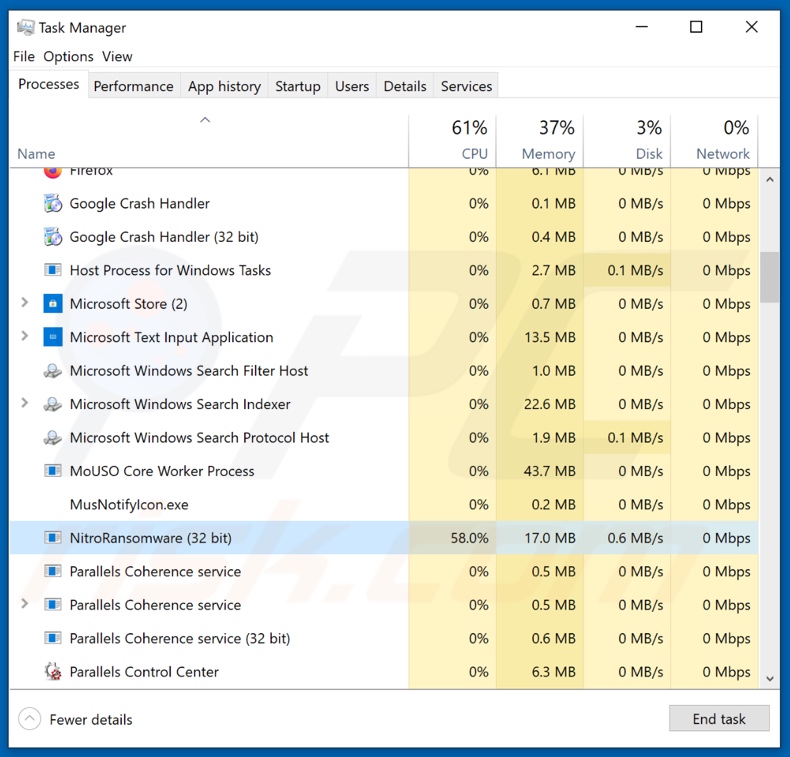This screenshot has height=757, width=790.
Task: Open the File menu
Action: click(x=24, y=56)
